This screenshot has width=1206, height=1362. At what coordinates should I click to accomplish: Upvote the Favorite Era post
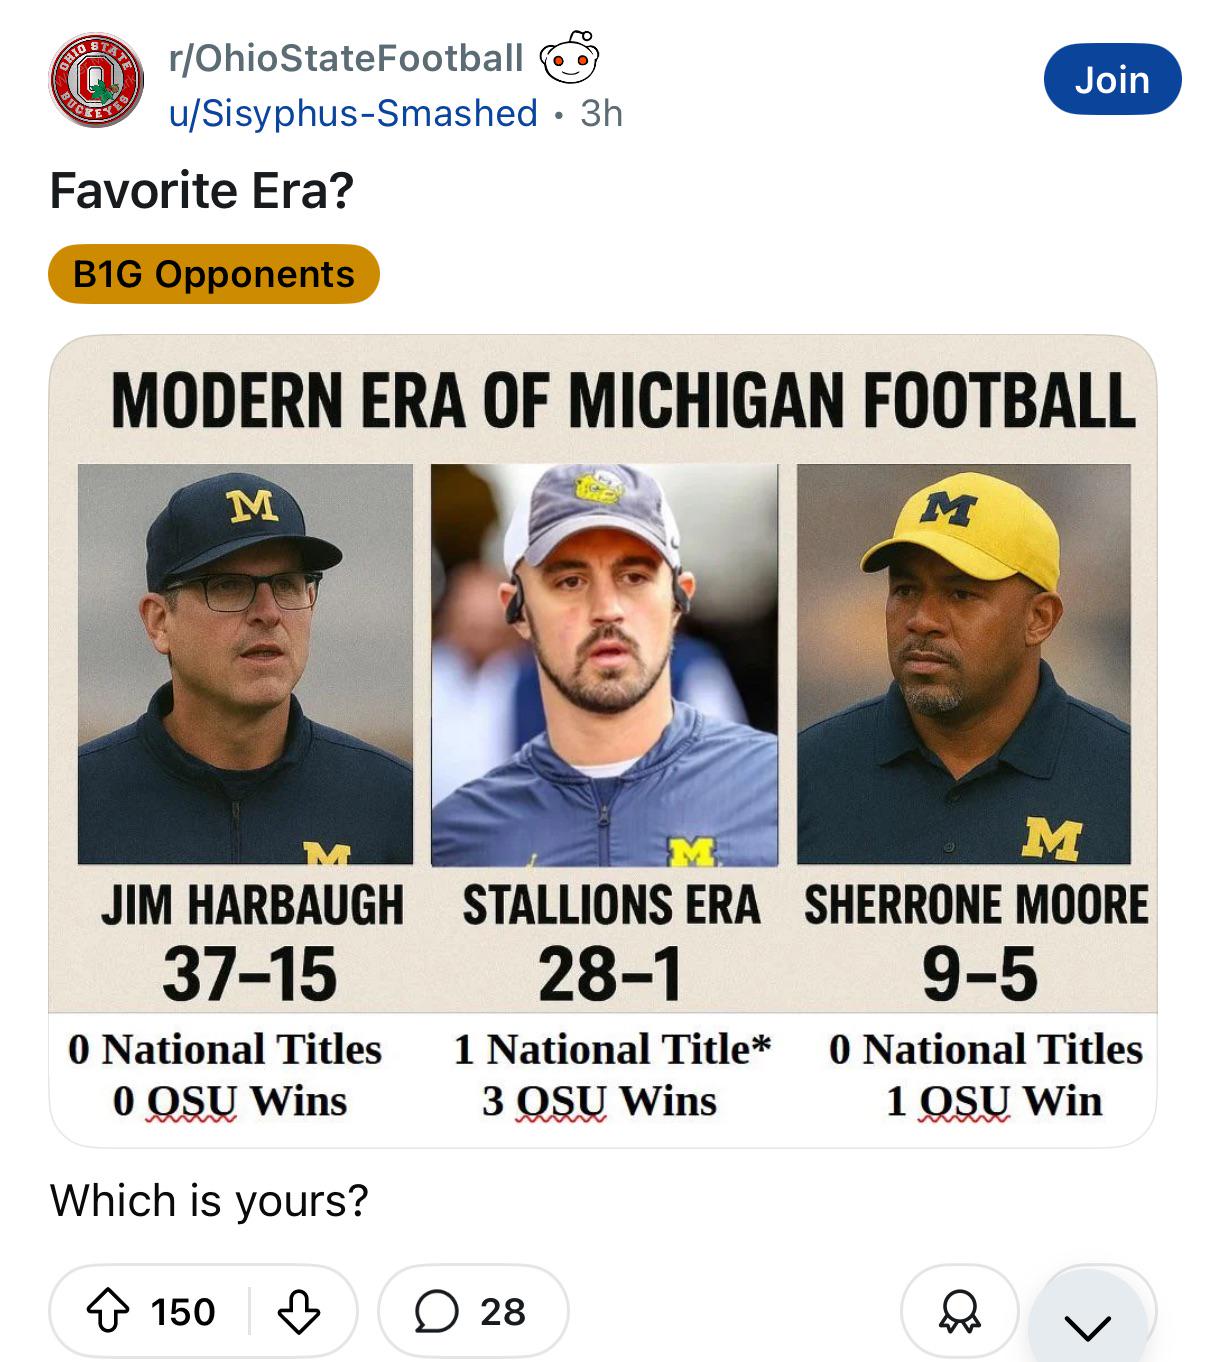[x=108, y=1311]
